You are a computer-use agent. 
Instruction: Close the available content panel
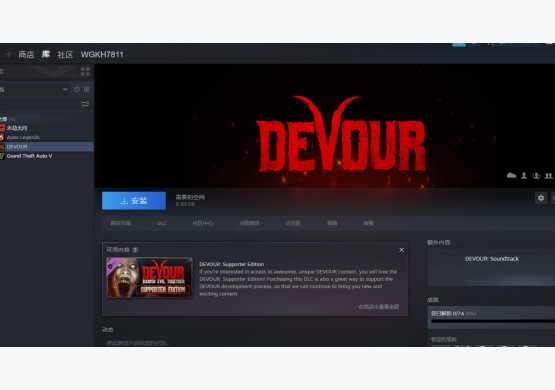pyautogui.click(x=401, y=250)
